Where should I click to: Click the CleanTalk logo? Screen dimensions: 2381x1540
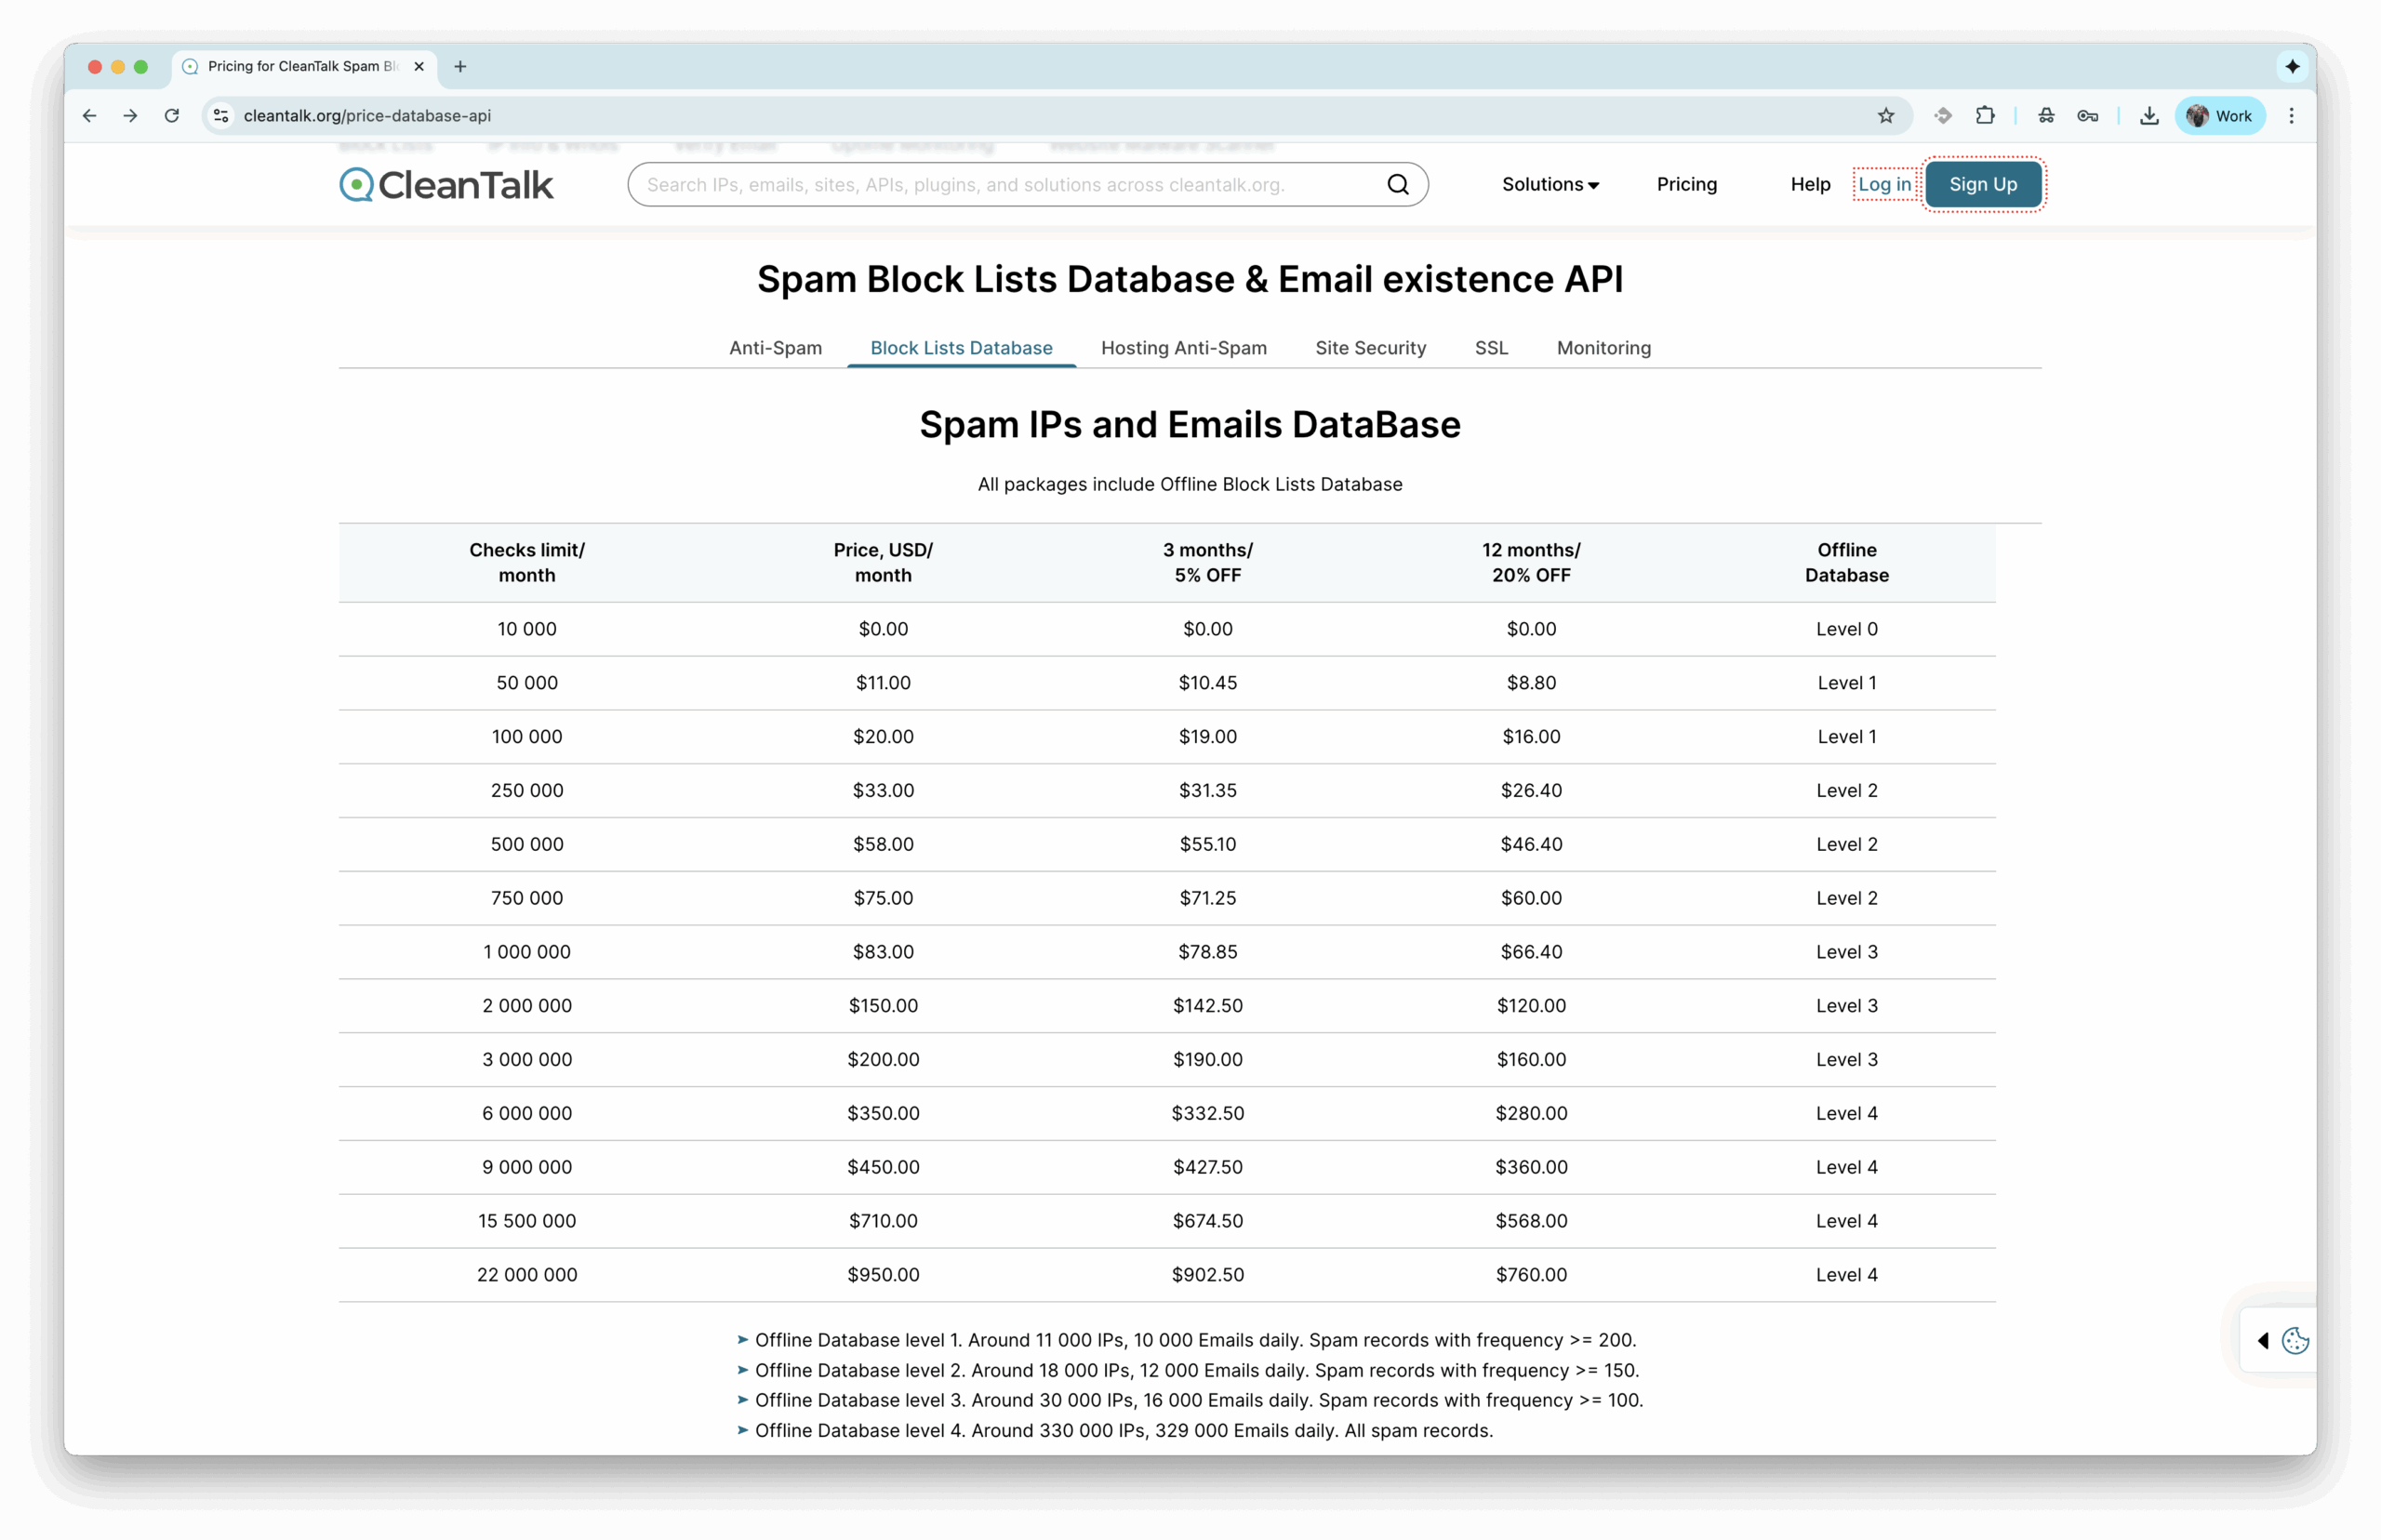446,185
